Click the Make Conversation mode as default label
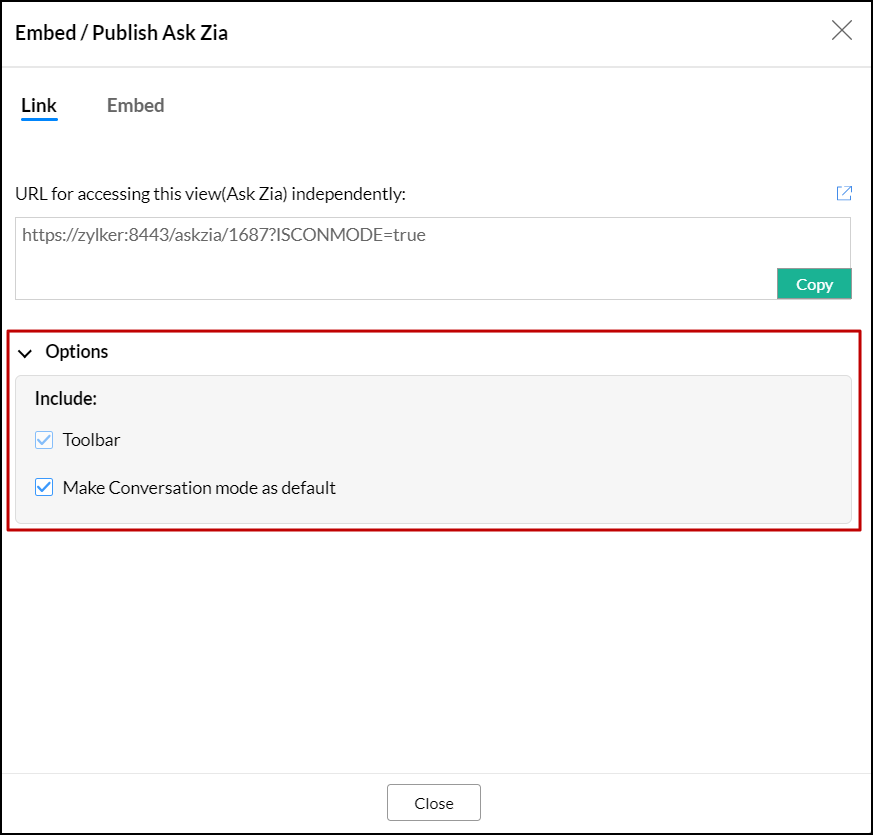 pyautogui.click(x=199, y=488)
